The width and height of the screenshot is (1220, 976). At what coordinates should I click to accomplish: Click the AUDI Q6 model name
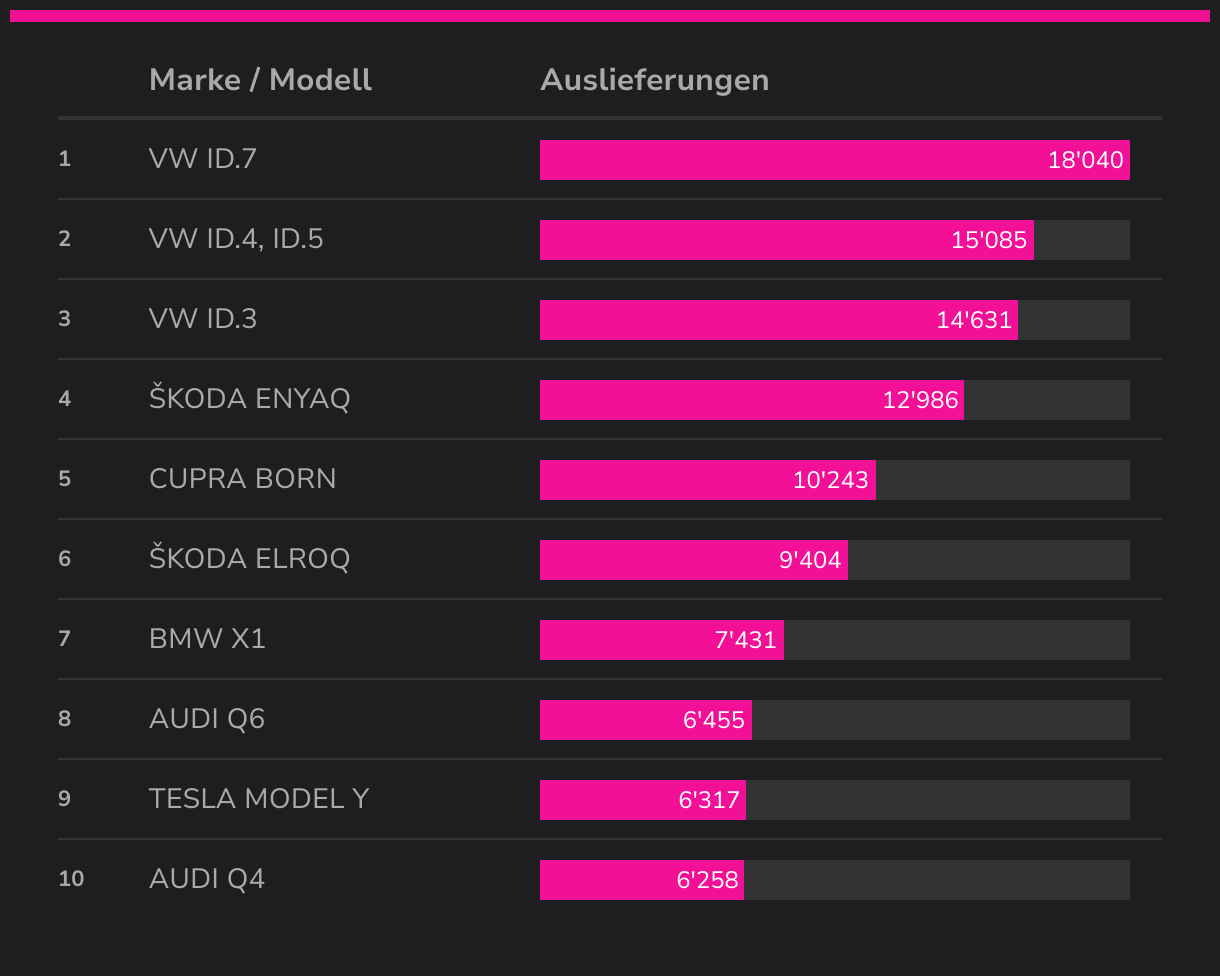coord(207,719)
